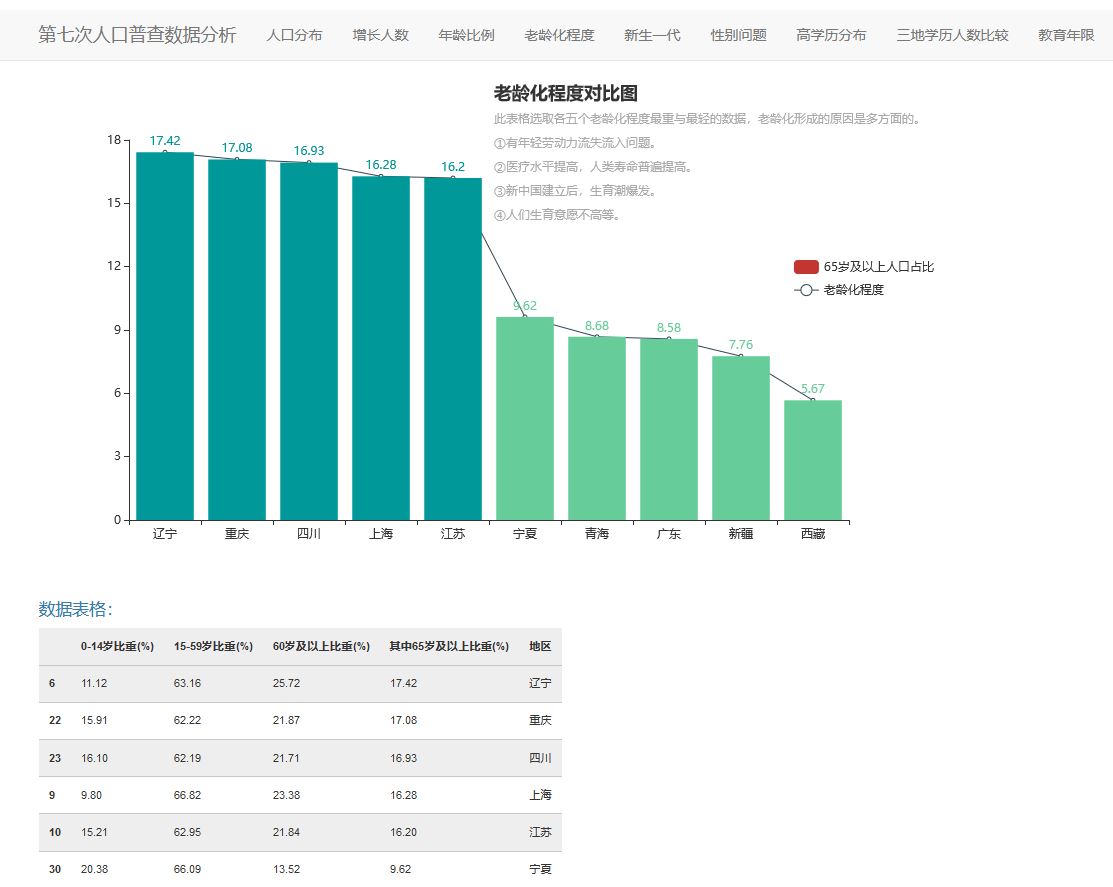Click the 辽宁 cell in the table
Viewport: 1113px width, 887px height.
[540, 683]
